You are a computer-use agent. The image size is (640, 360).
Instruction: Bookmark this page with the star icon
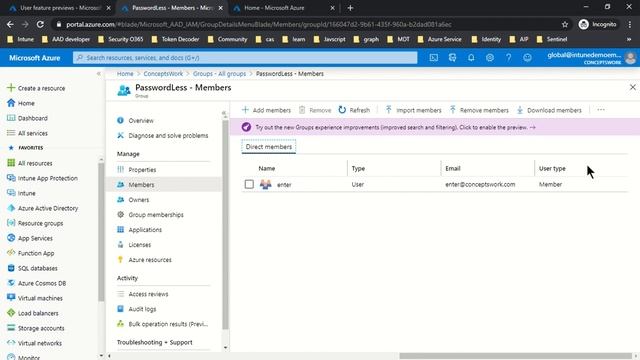[565, 24]
